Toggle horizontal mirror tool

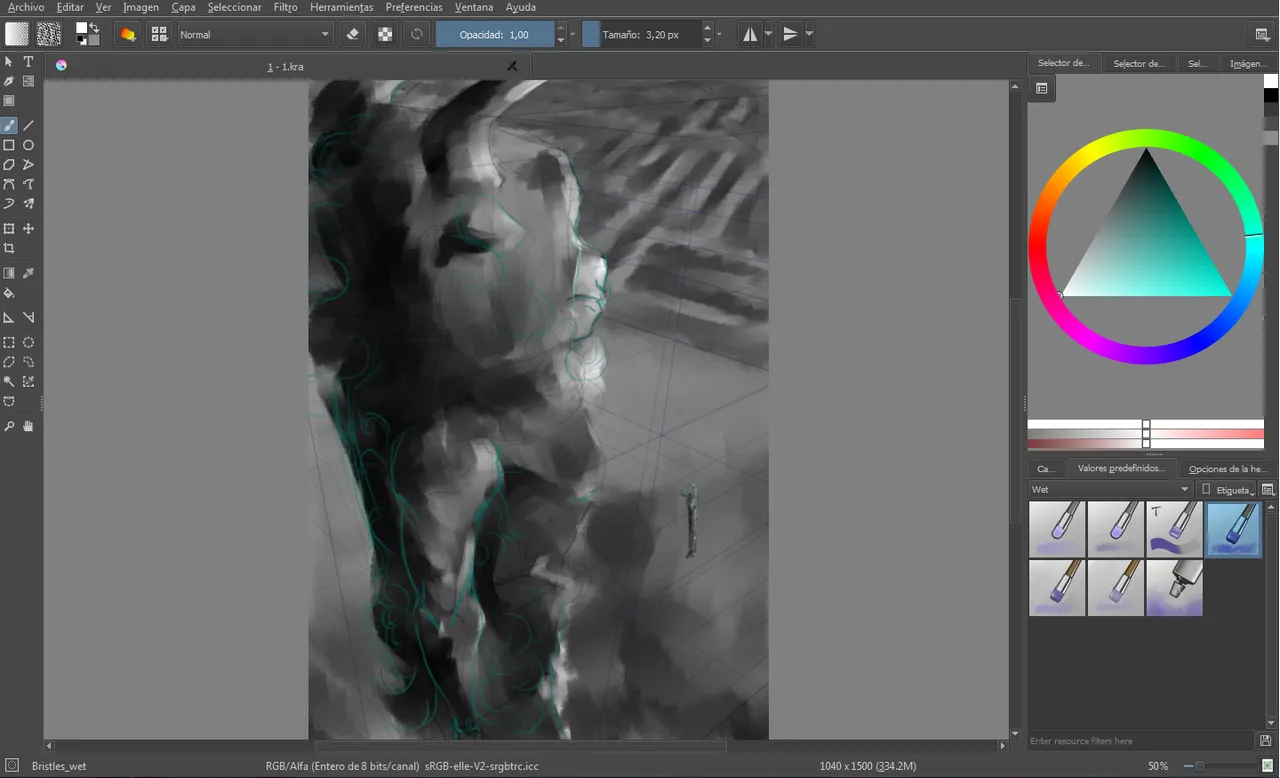(x=750, y=34)
